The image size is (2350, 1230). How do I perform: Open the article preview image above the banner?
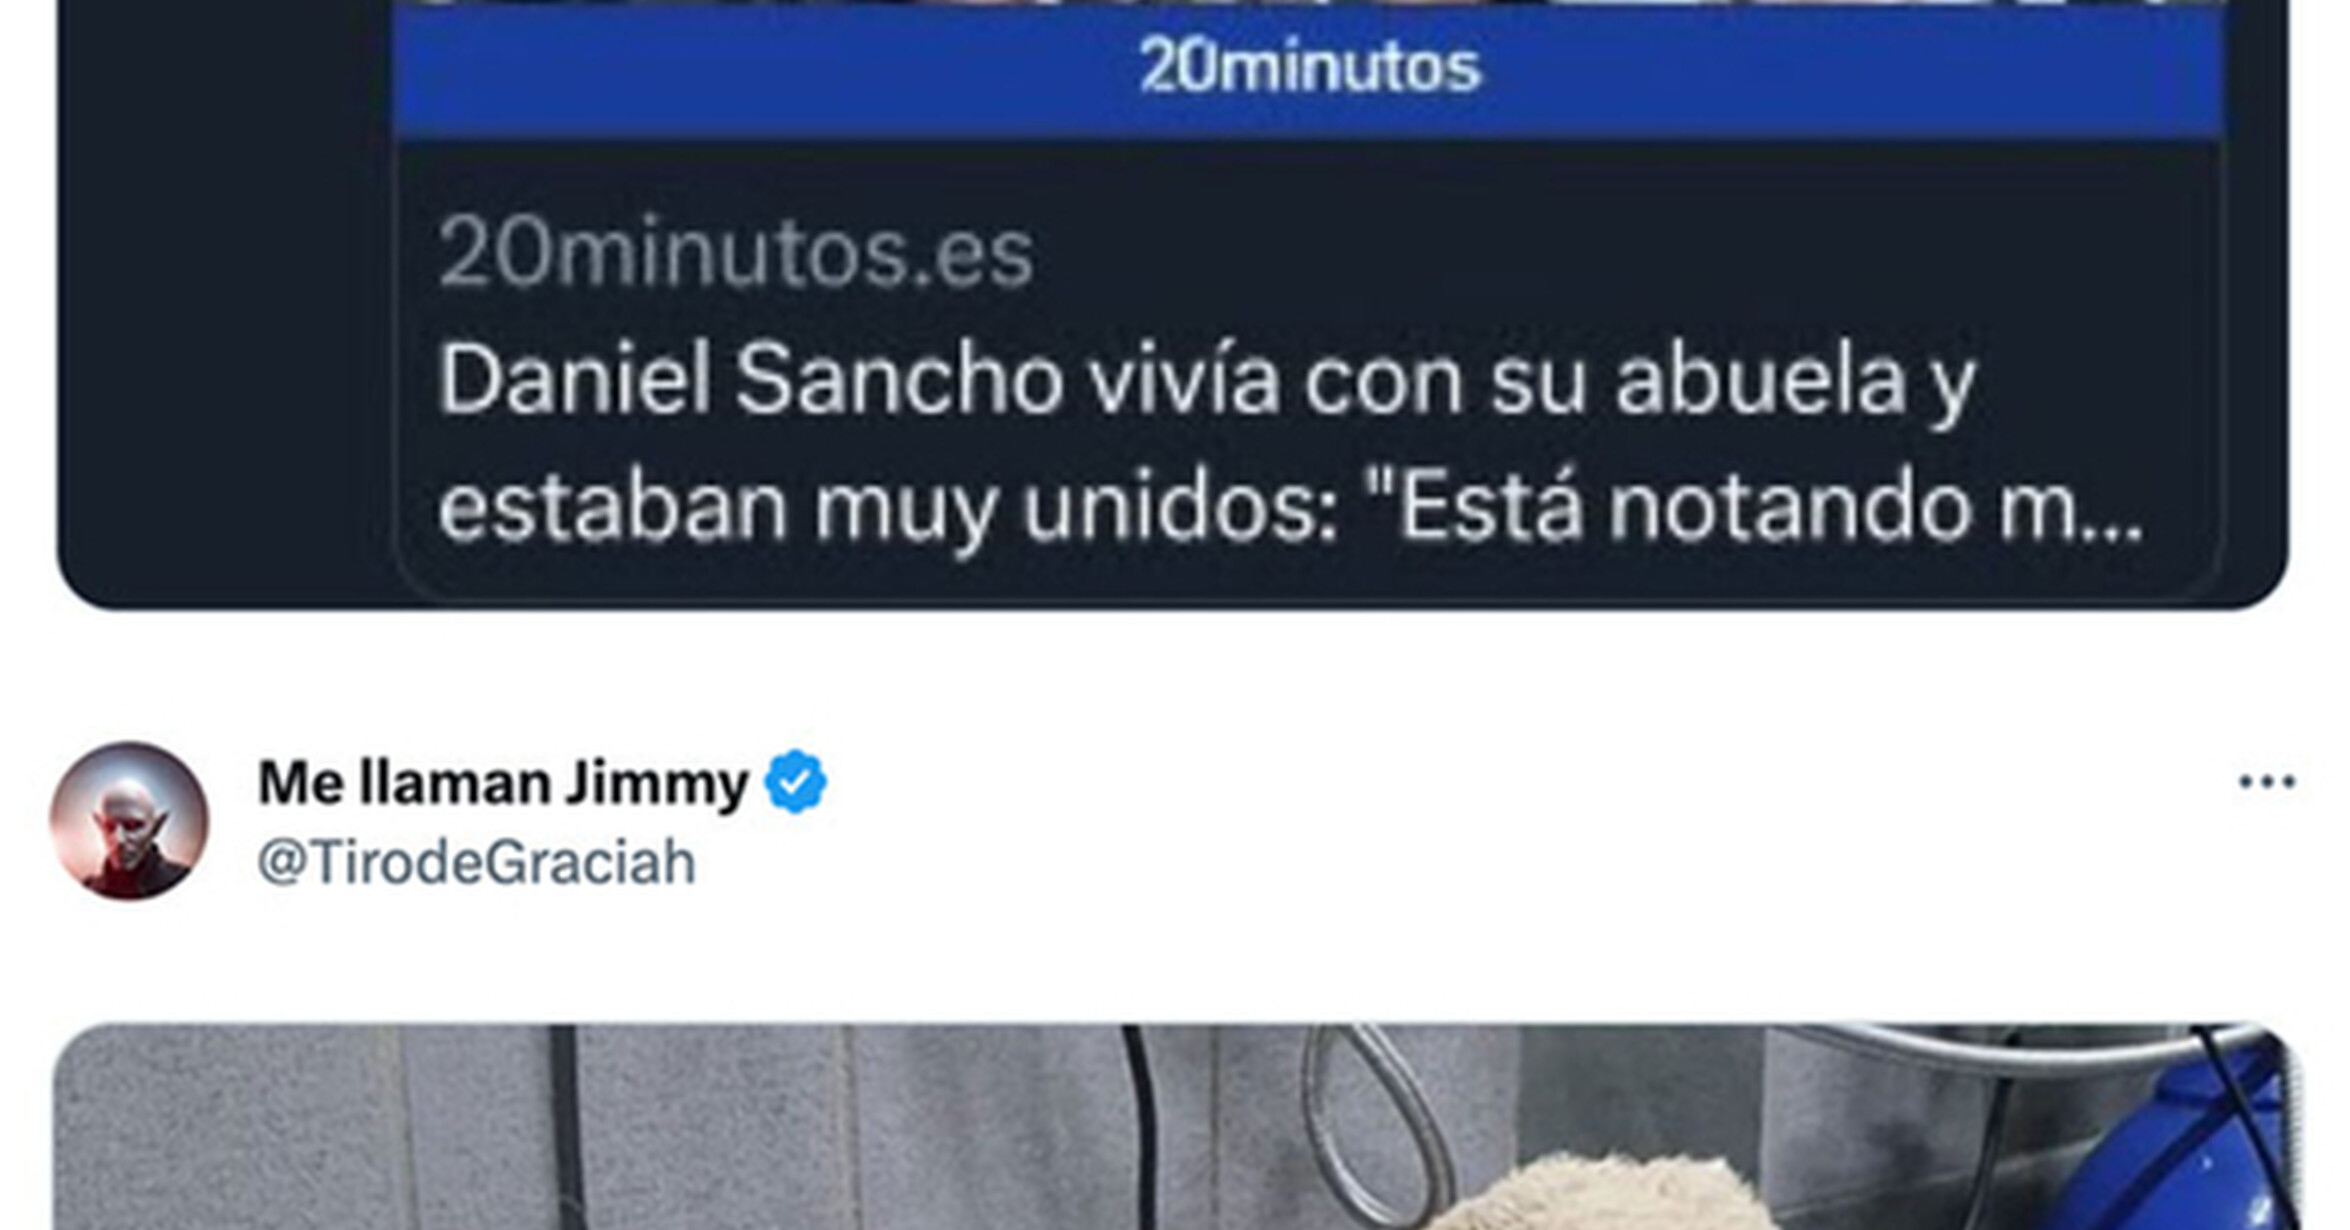click(x=1309, y=3)
